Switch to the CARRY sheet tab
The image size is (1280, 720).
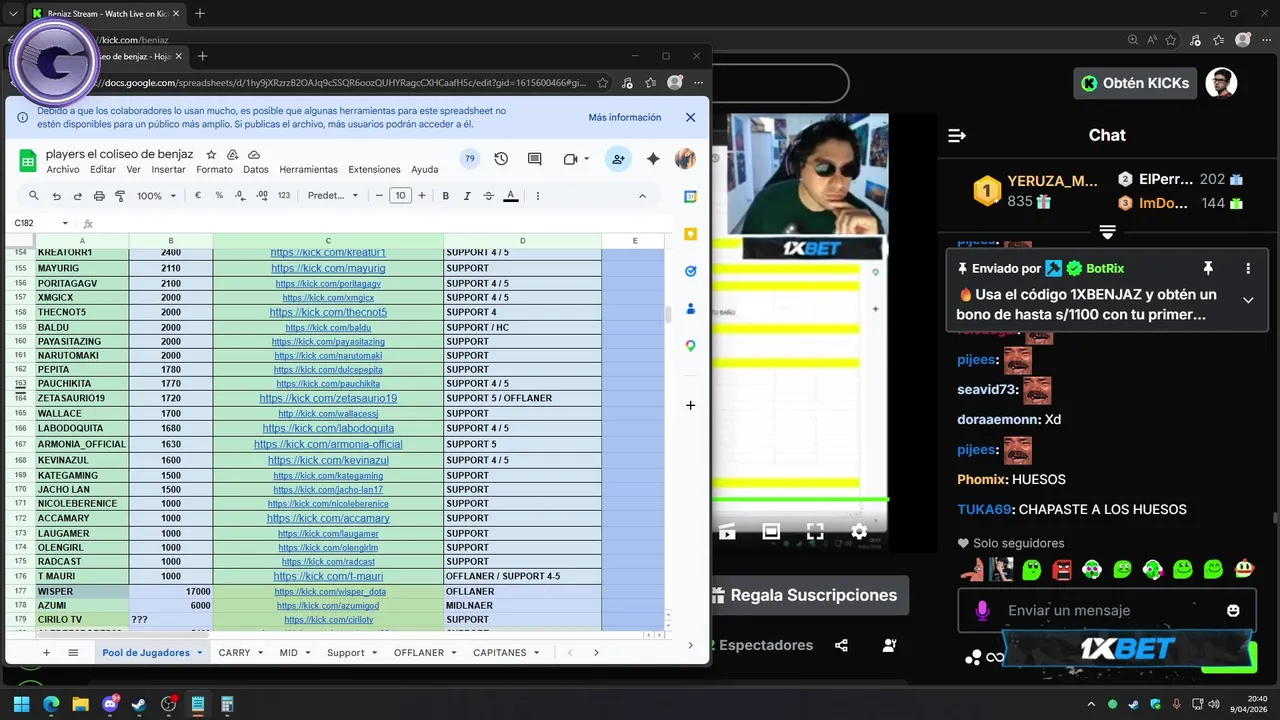(234, 652)
